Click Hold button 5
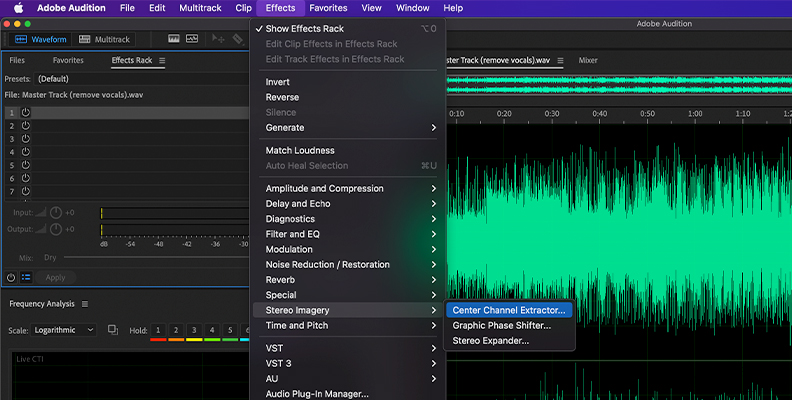 230,330
